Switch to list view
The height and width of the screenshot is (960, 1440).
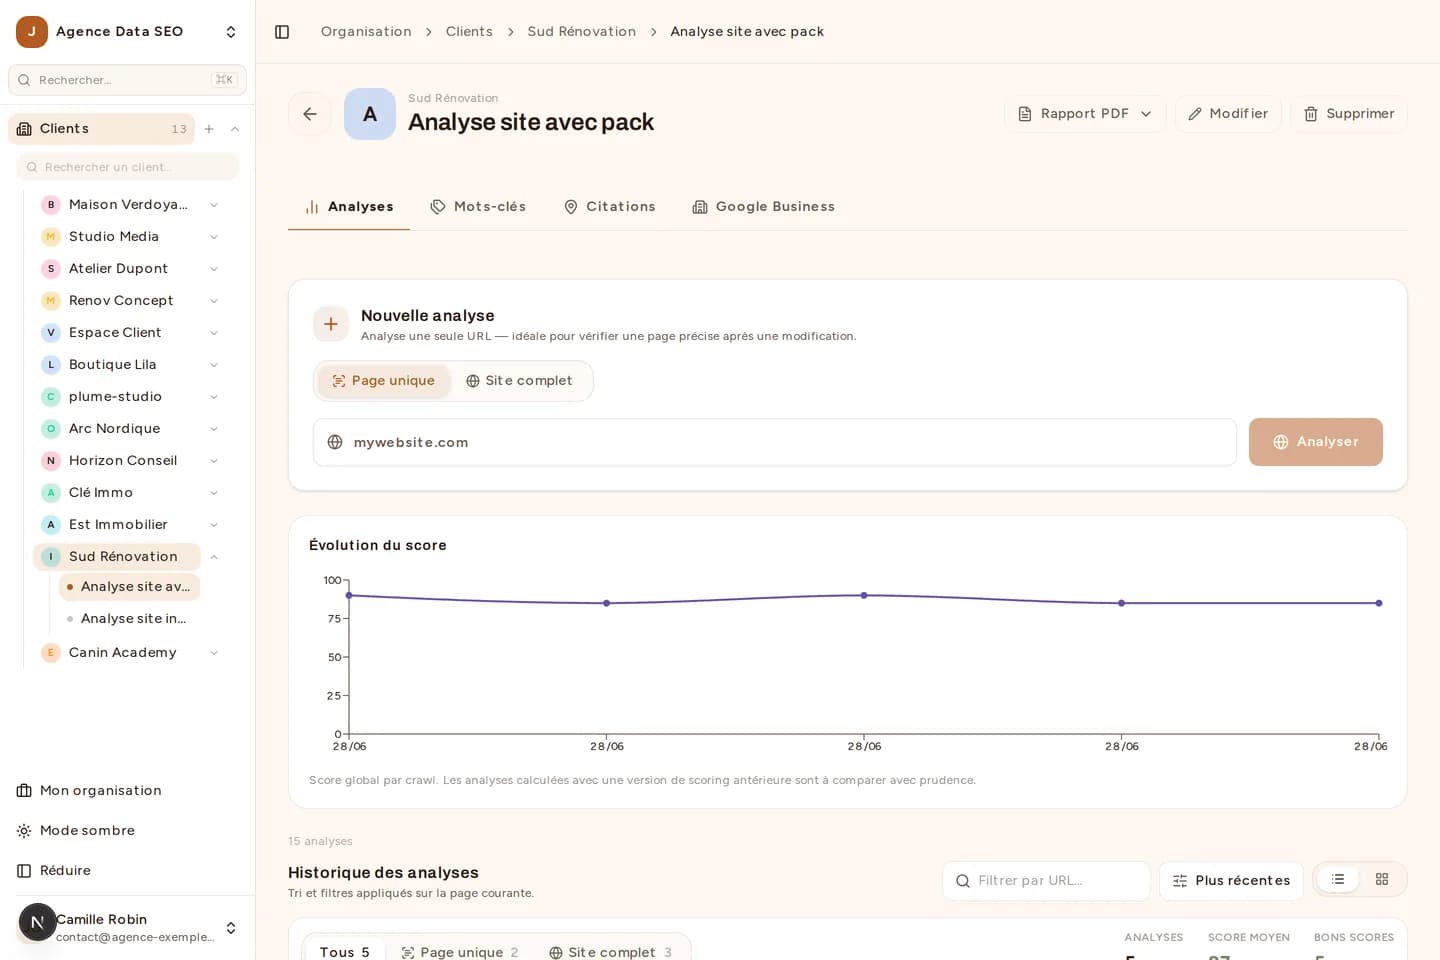tap(1338, 879)
